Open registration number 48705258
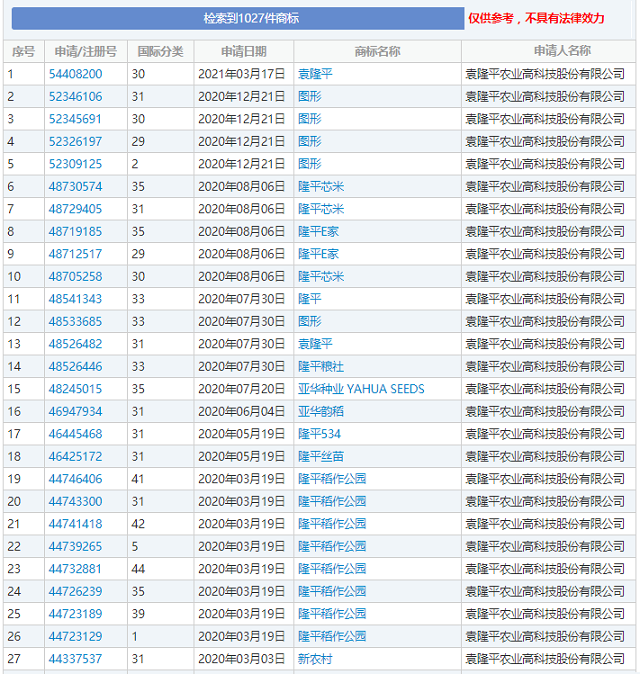Image resolution: width=640 pixels, height=674 pixels. coord(75,276)
